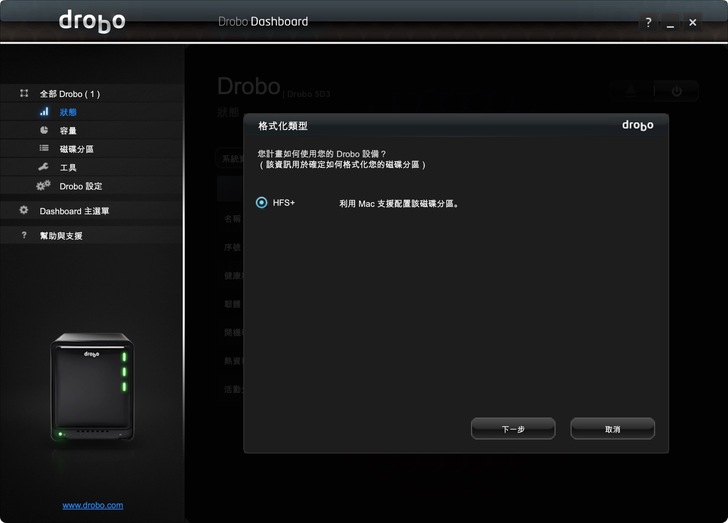Image resolution: width=728 pixels, height=523 pixels.
Task: Go to 磁碟分區 in the sidebar
Action: (76, 149)
